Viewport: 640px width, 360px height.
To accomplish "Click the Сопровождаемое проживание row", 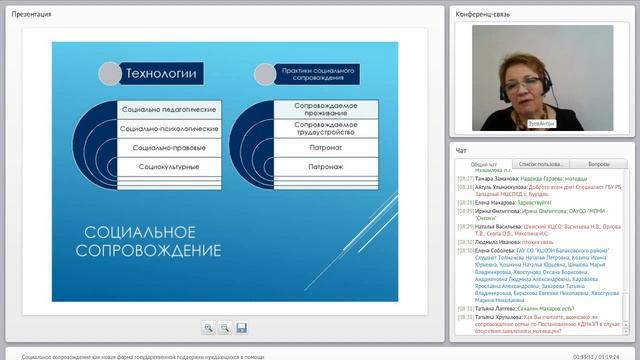I will point(326,109).
